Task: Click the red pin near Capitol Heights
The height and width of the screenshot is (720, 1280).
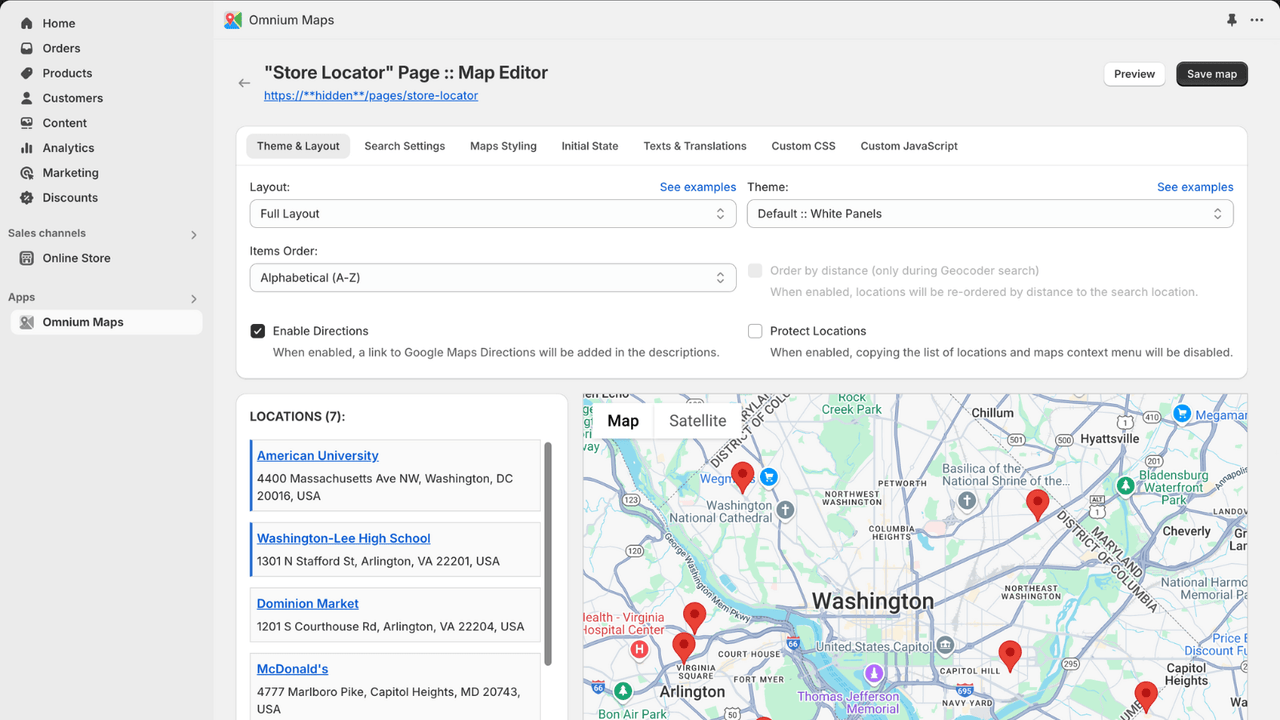Action: click(1146, 696)
